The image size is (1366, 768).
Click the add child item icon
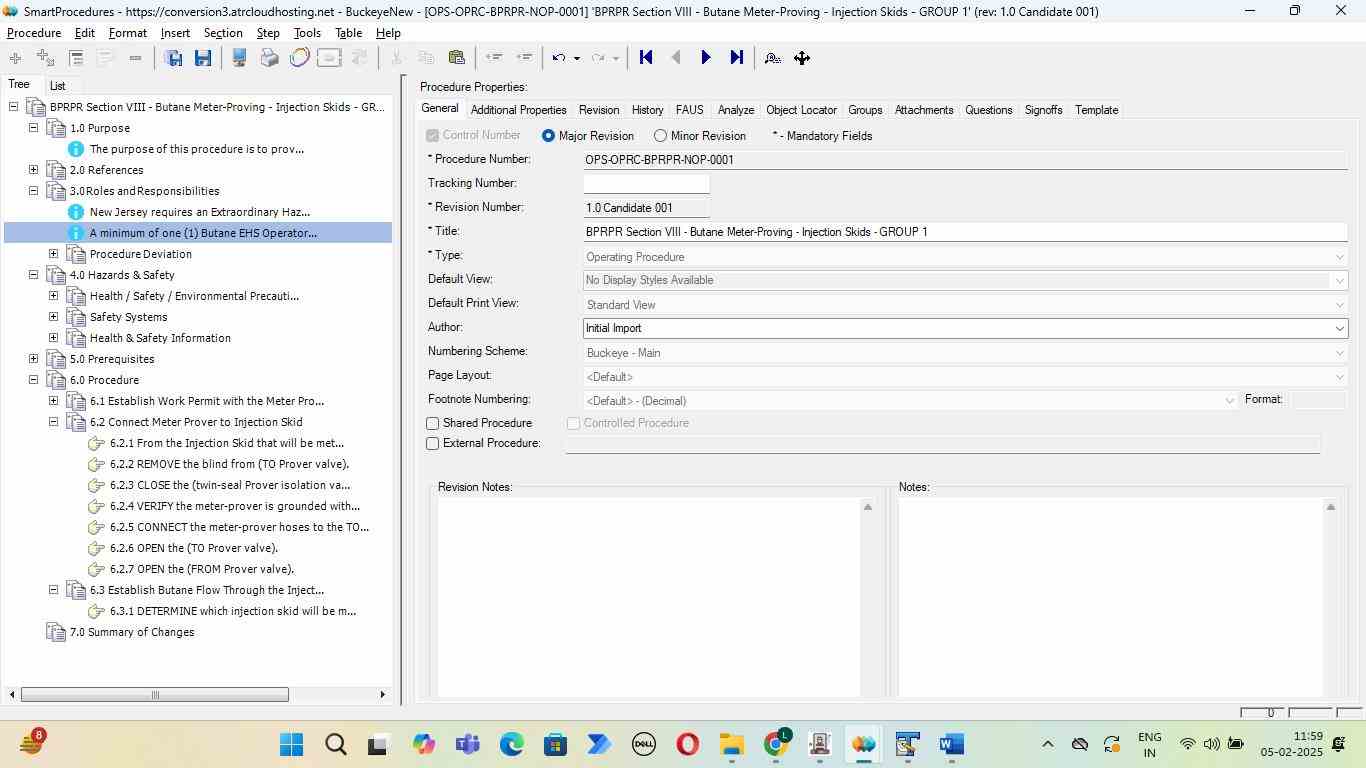pos(45,58)
